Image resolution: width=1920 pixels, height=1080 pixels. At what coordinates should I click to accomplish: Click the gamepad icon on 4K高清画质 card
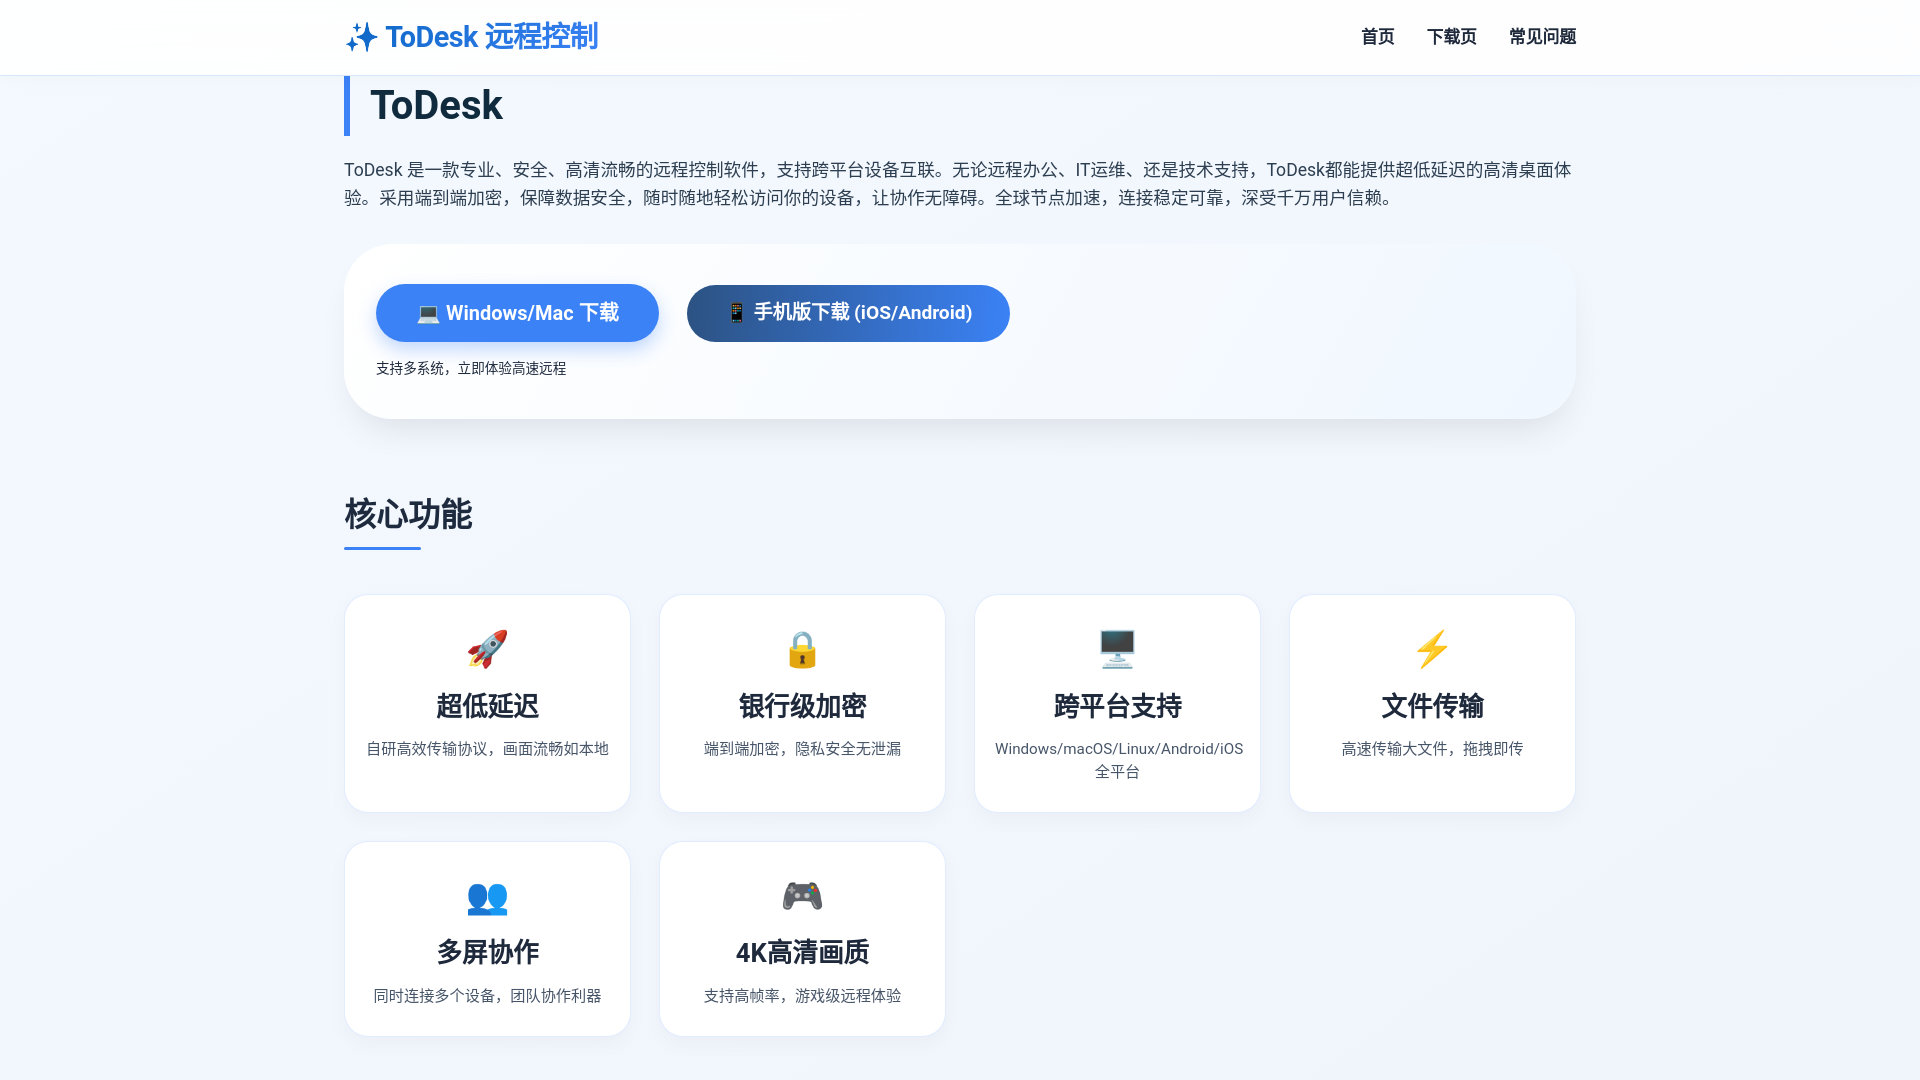click(802, 896)
